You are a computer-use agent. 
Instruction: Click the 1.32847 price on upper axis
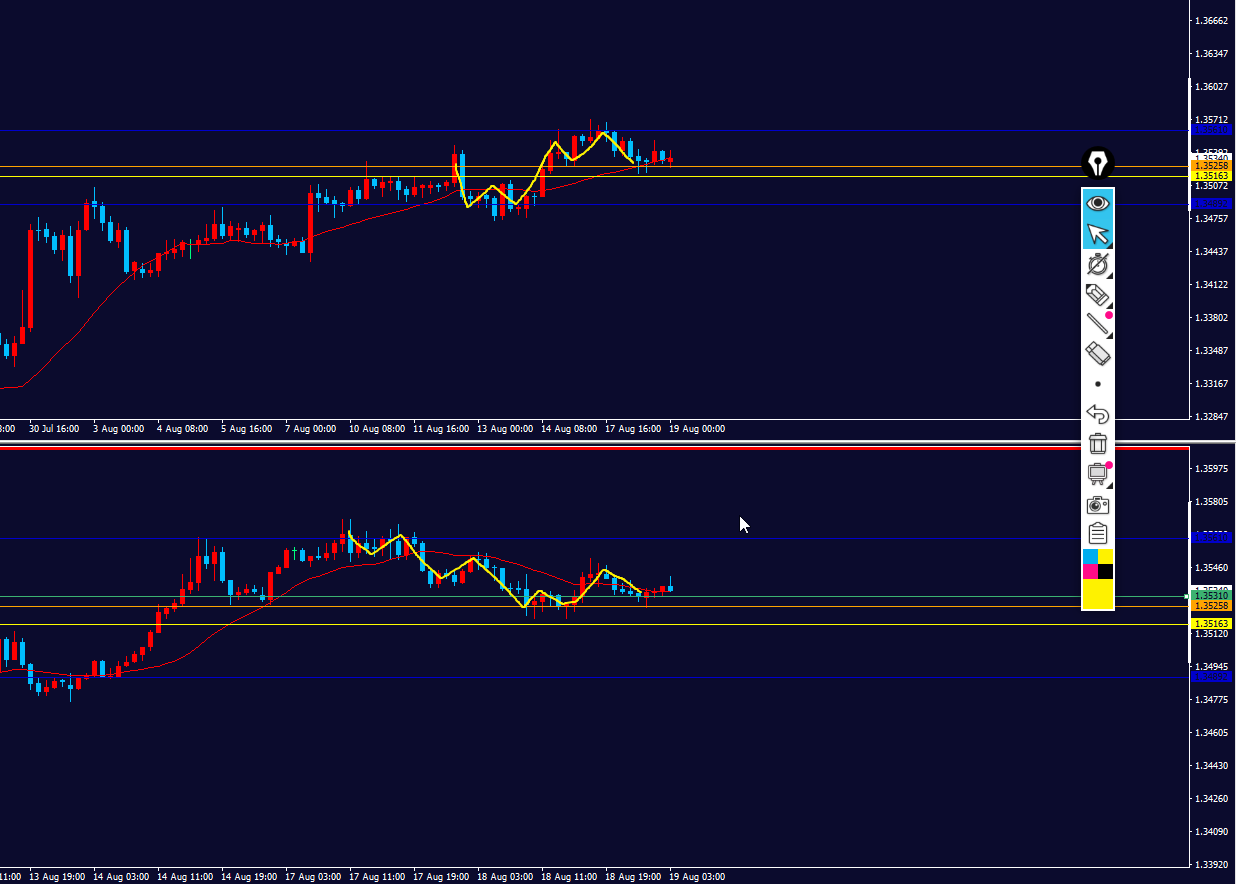tap(1212, 416)
